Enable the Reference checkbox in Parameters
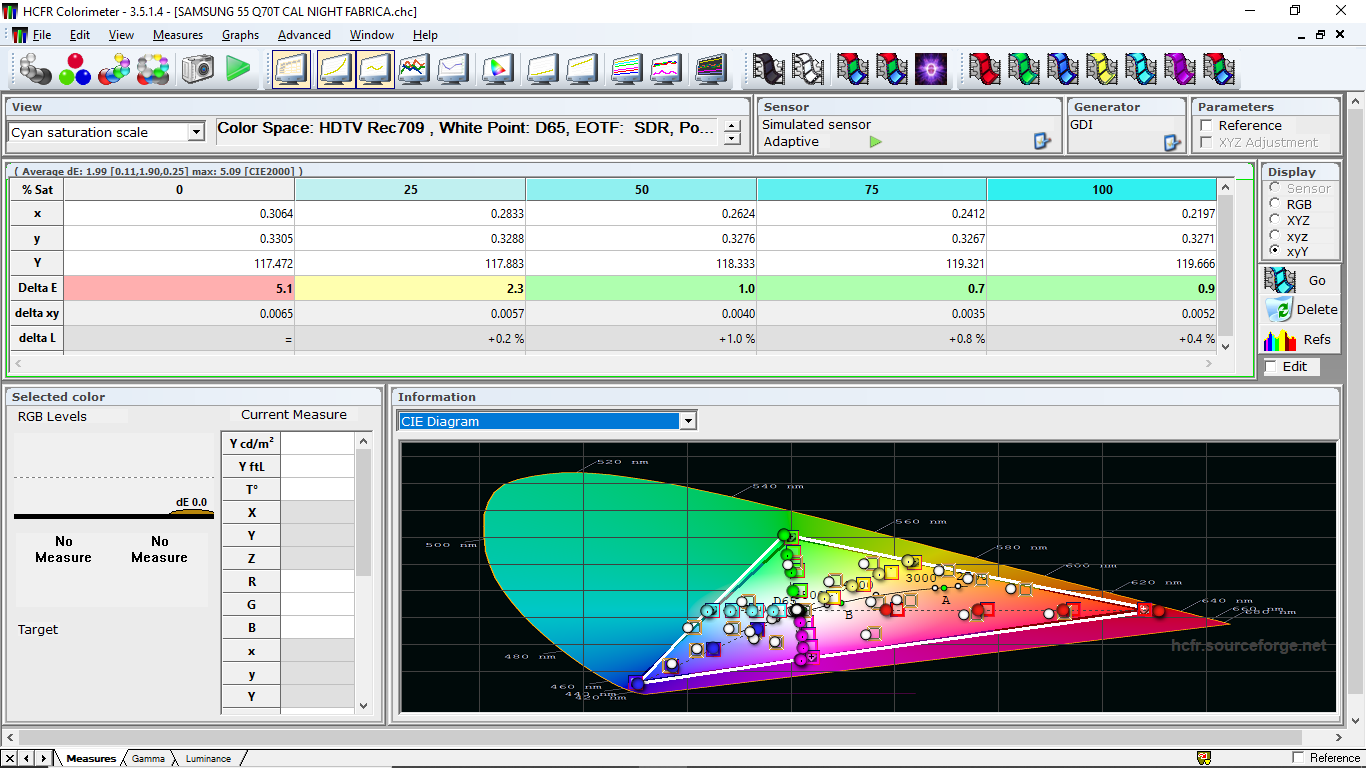Viewport: 1366px width, 768px height. (1206, 126)
